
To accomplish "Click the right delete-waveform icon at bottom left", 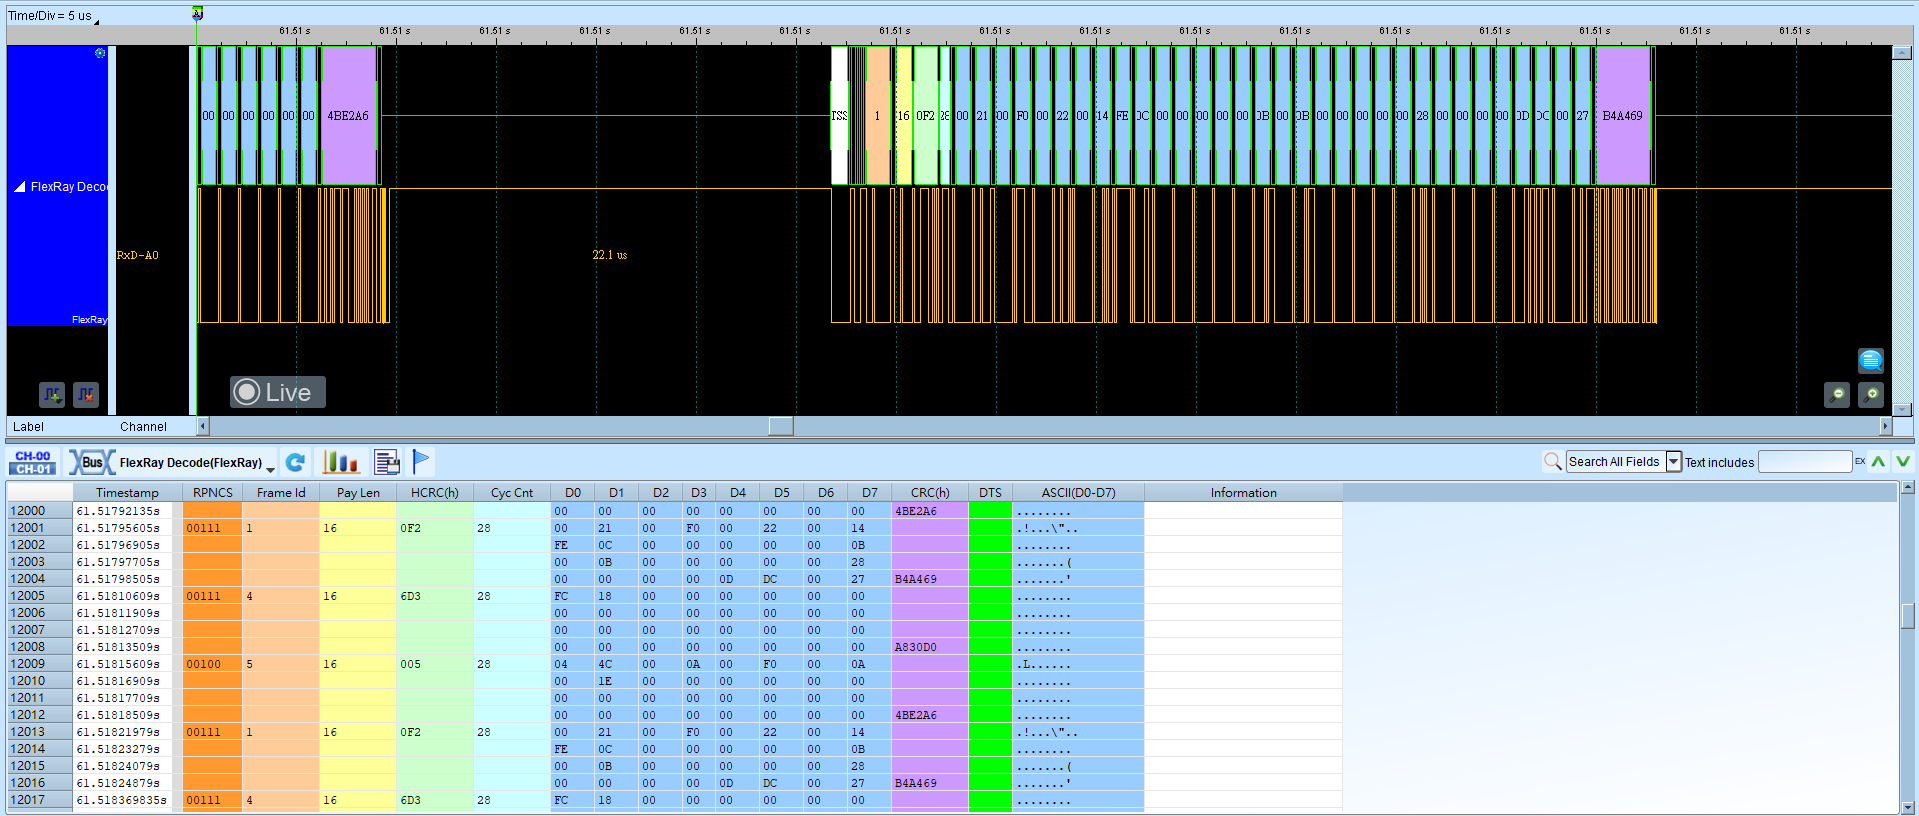I will coord(86,395).
